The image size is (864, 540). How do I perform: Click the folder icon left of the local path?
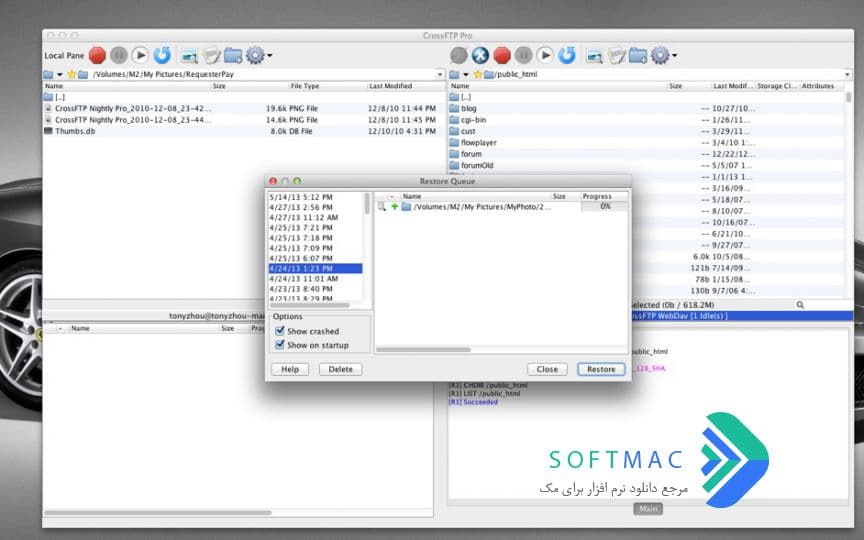point(48,74)
